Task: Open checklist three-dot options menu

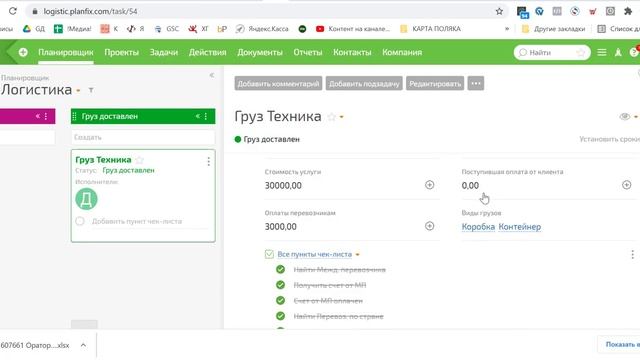Action: (632, 255)
